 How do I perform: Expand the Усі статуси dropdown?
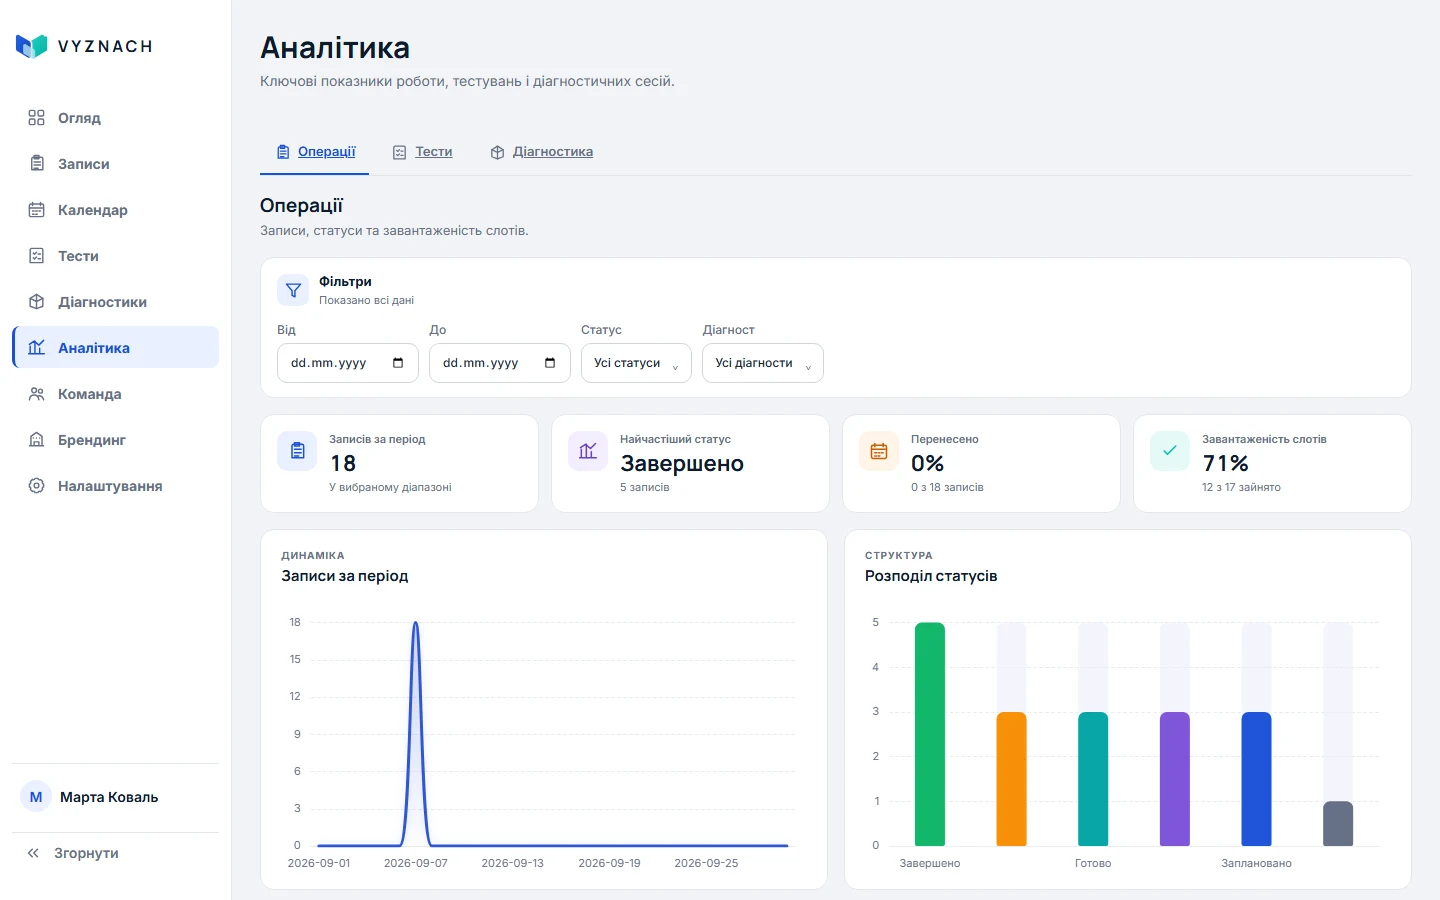[x=636, y=363]
